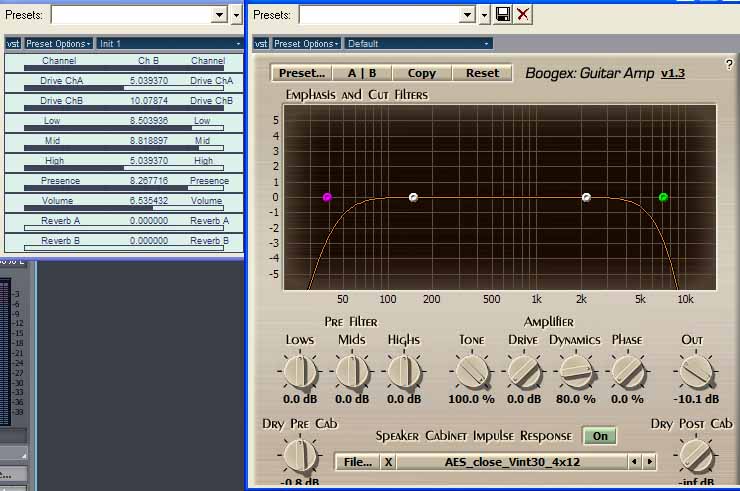Viewport: 740px width, 491px height.
Task: Click the Highs pre filter knob
Action: click(404, 371)
